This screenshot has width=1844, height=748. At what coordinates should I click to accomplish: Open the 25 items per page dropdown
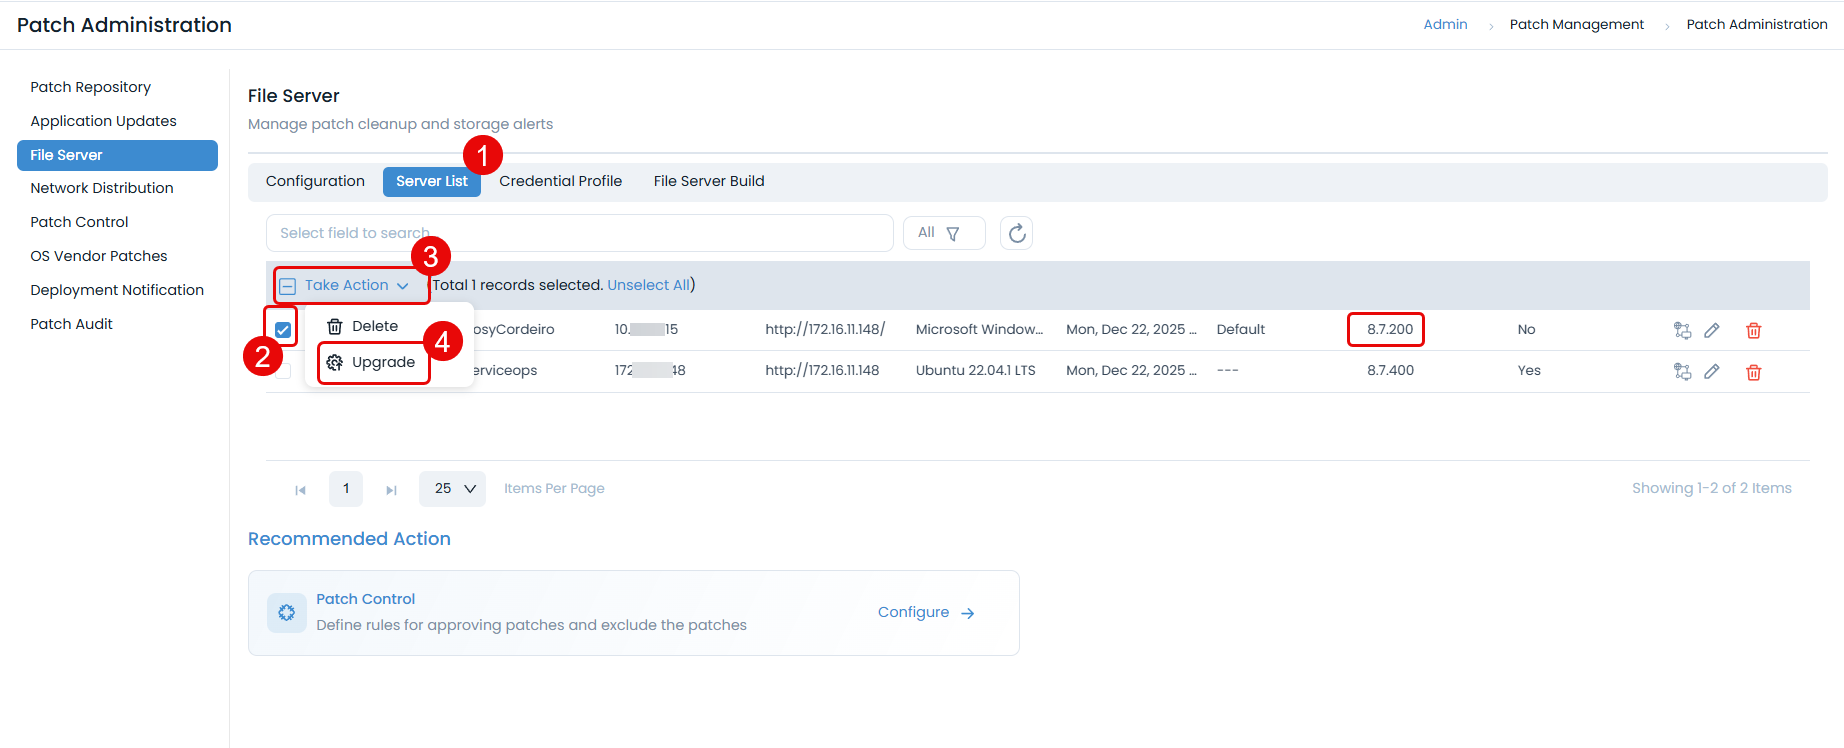pyautogui.click(x=453, y=489)
